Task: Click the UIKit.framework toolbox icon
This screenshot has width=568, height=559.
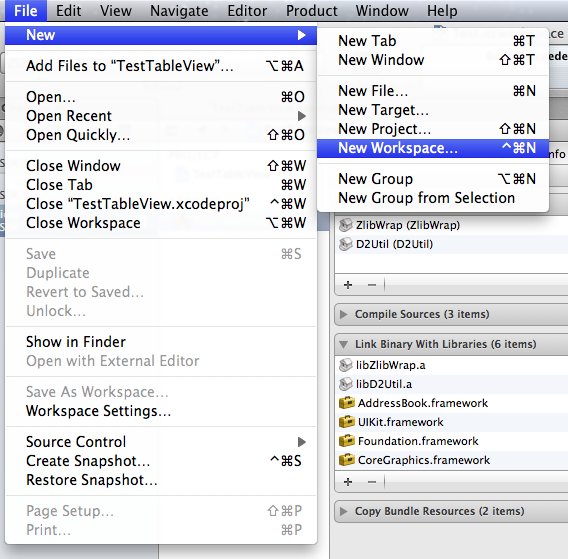Action: coord(347,422)
